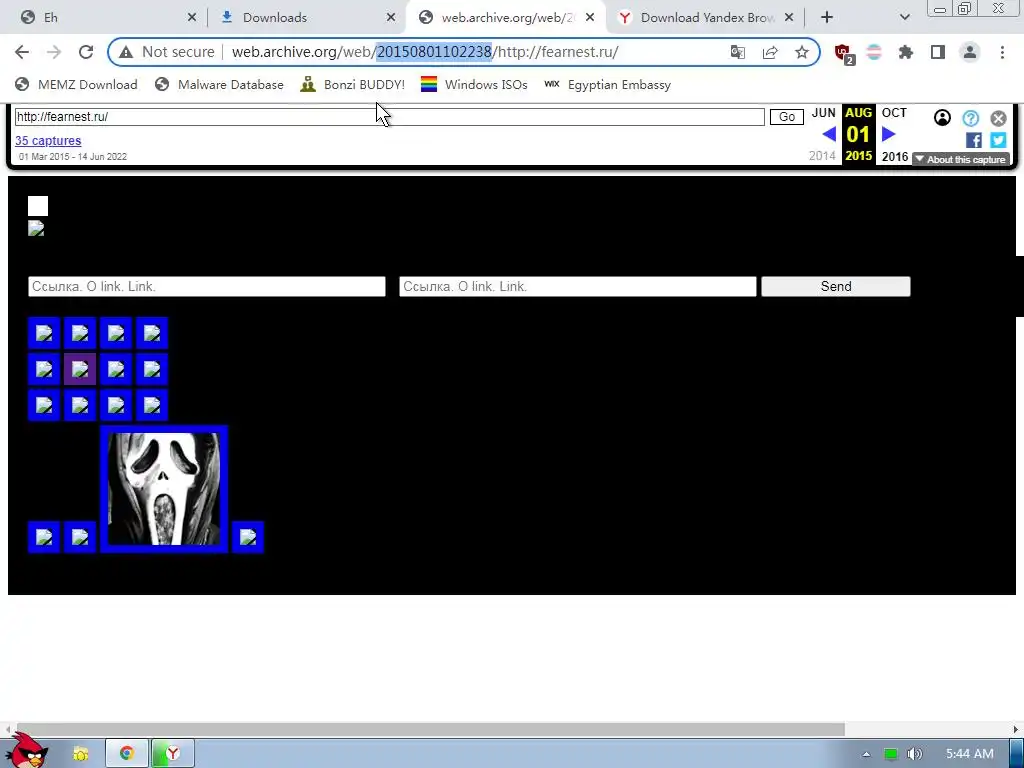1024x768 pixels.
Task: Open Chrome from the taskbar
Action: pyautogui.click(x=127, y=754)
